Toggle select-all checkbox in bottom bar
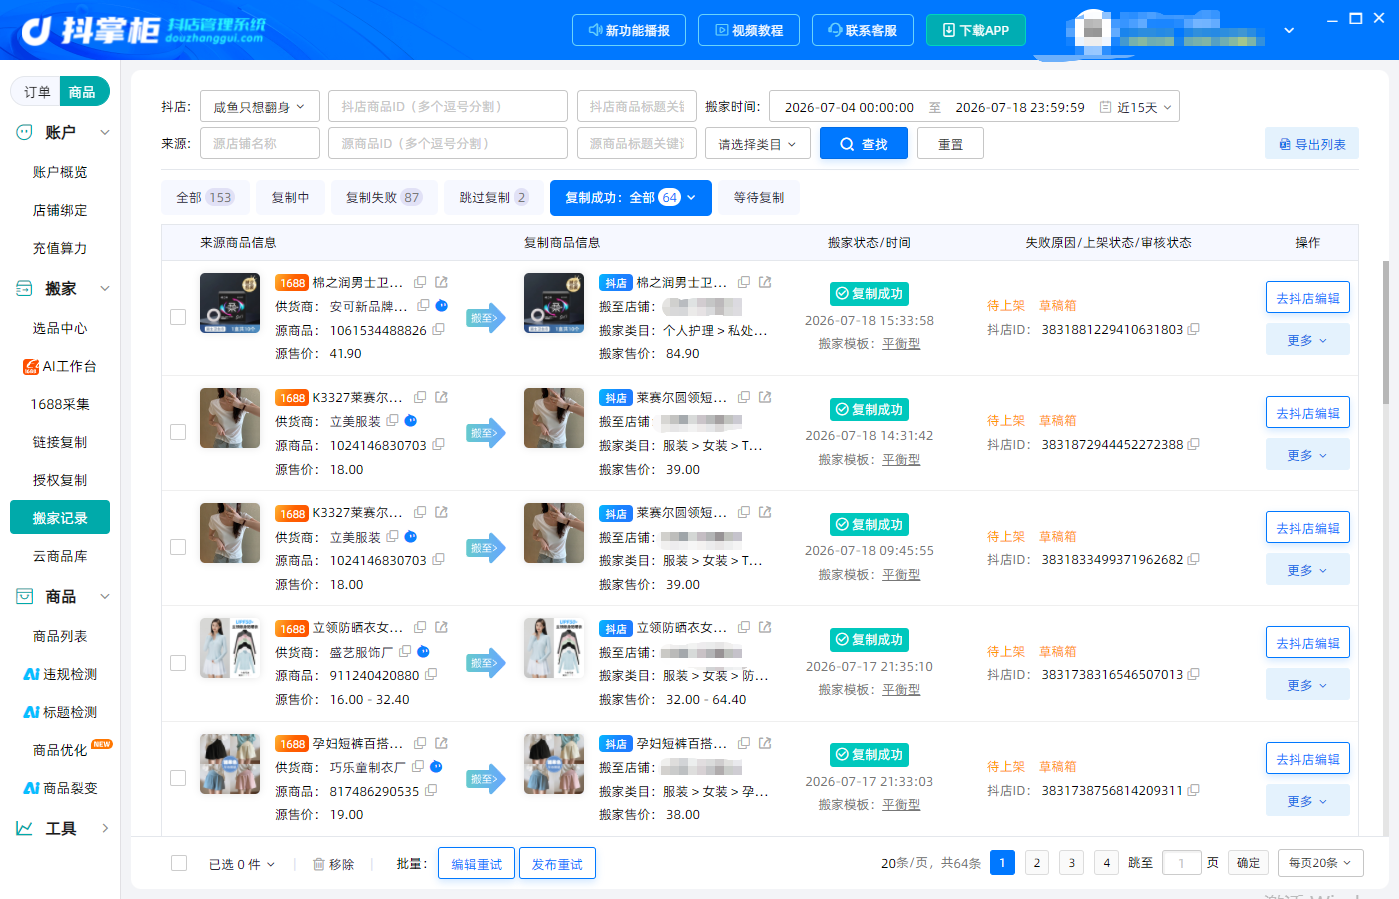 [x=179, y=863]
